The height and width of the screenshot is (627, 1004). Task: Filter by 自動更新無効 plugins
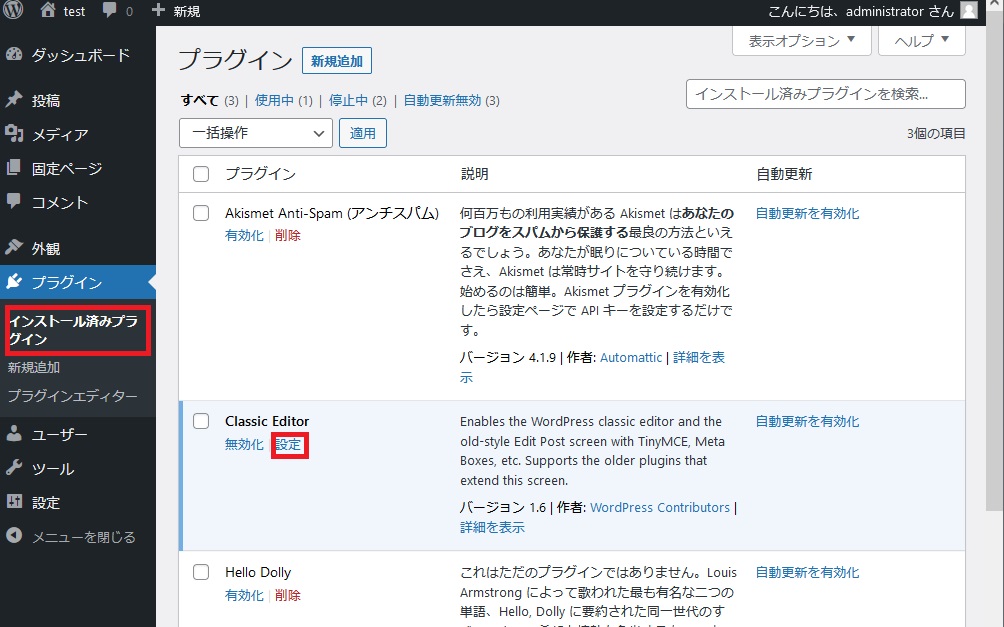tap(442, 100)
